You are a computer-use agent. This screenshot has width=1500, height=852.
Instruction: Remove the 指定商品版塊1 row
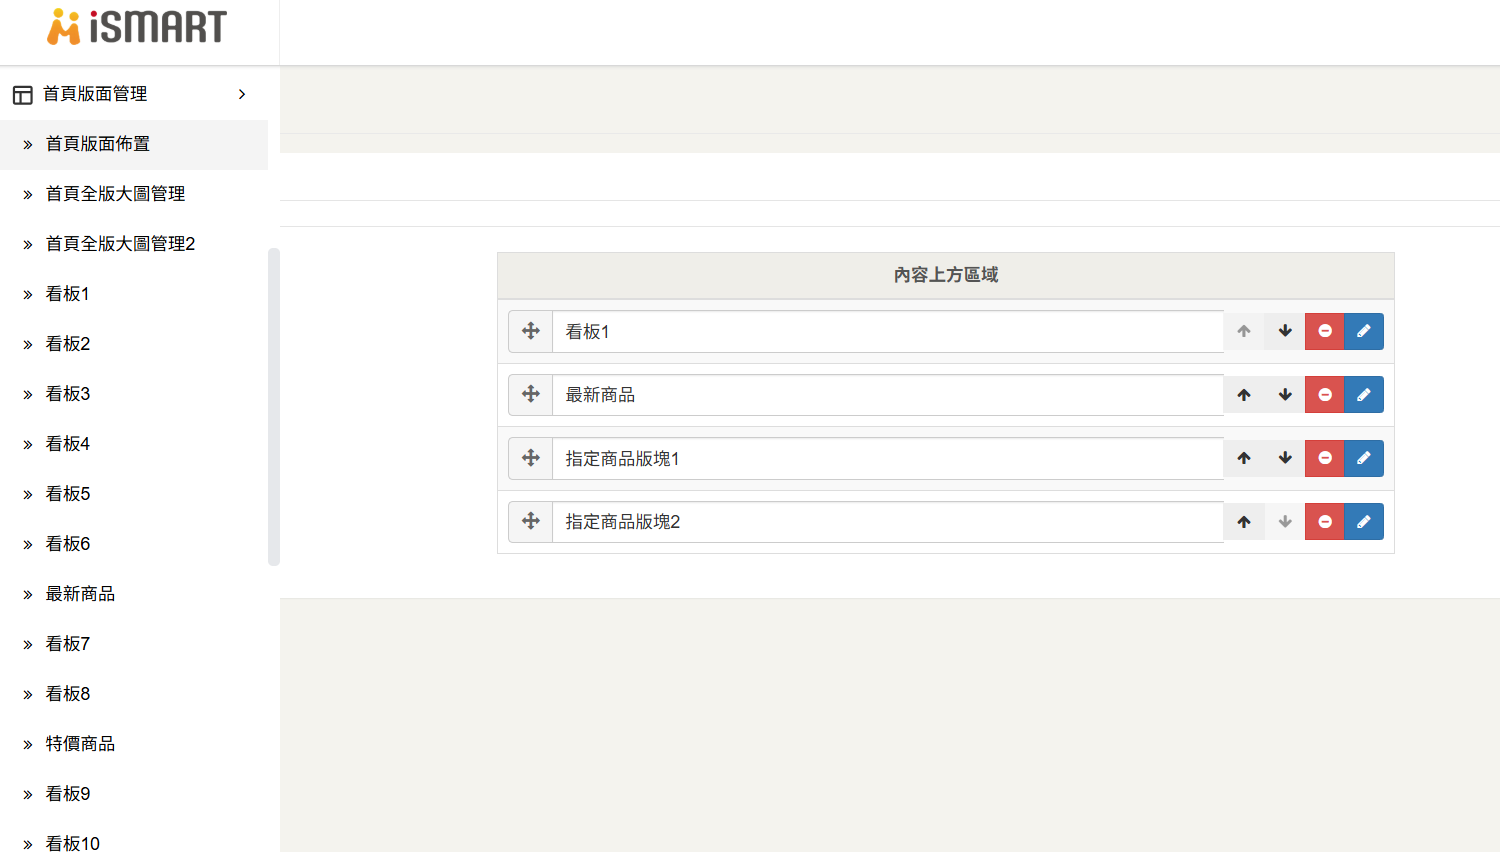coord(1325,458)
